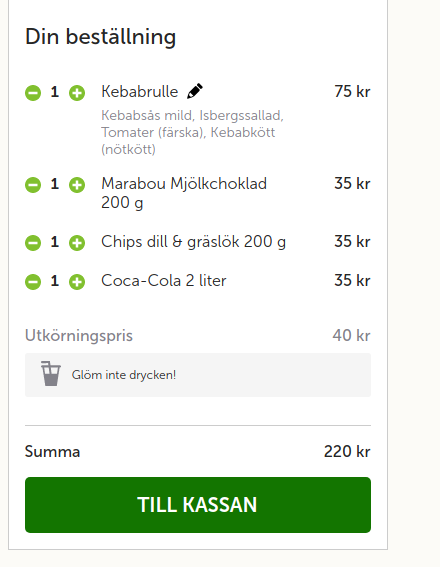Click the Din beställning heading
Image resolution: width=440 pixels, height=567 pixels.
point(101,37)
